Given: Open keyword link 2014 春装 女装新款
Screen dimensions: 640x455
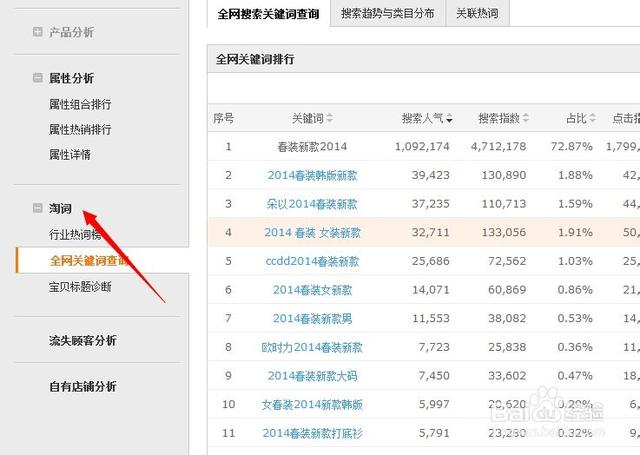Looking at the screenshot, I should point(312,233).
